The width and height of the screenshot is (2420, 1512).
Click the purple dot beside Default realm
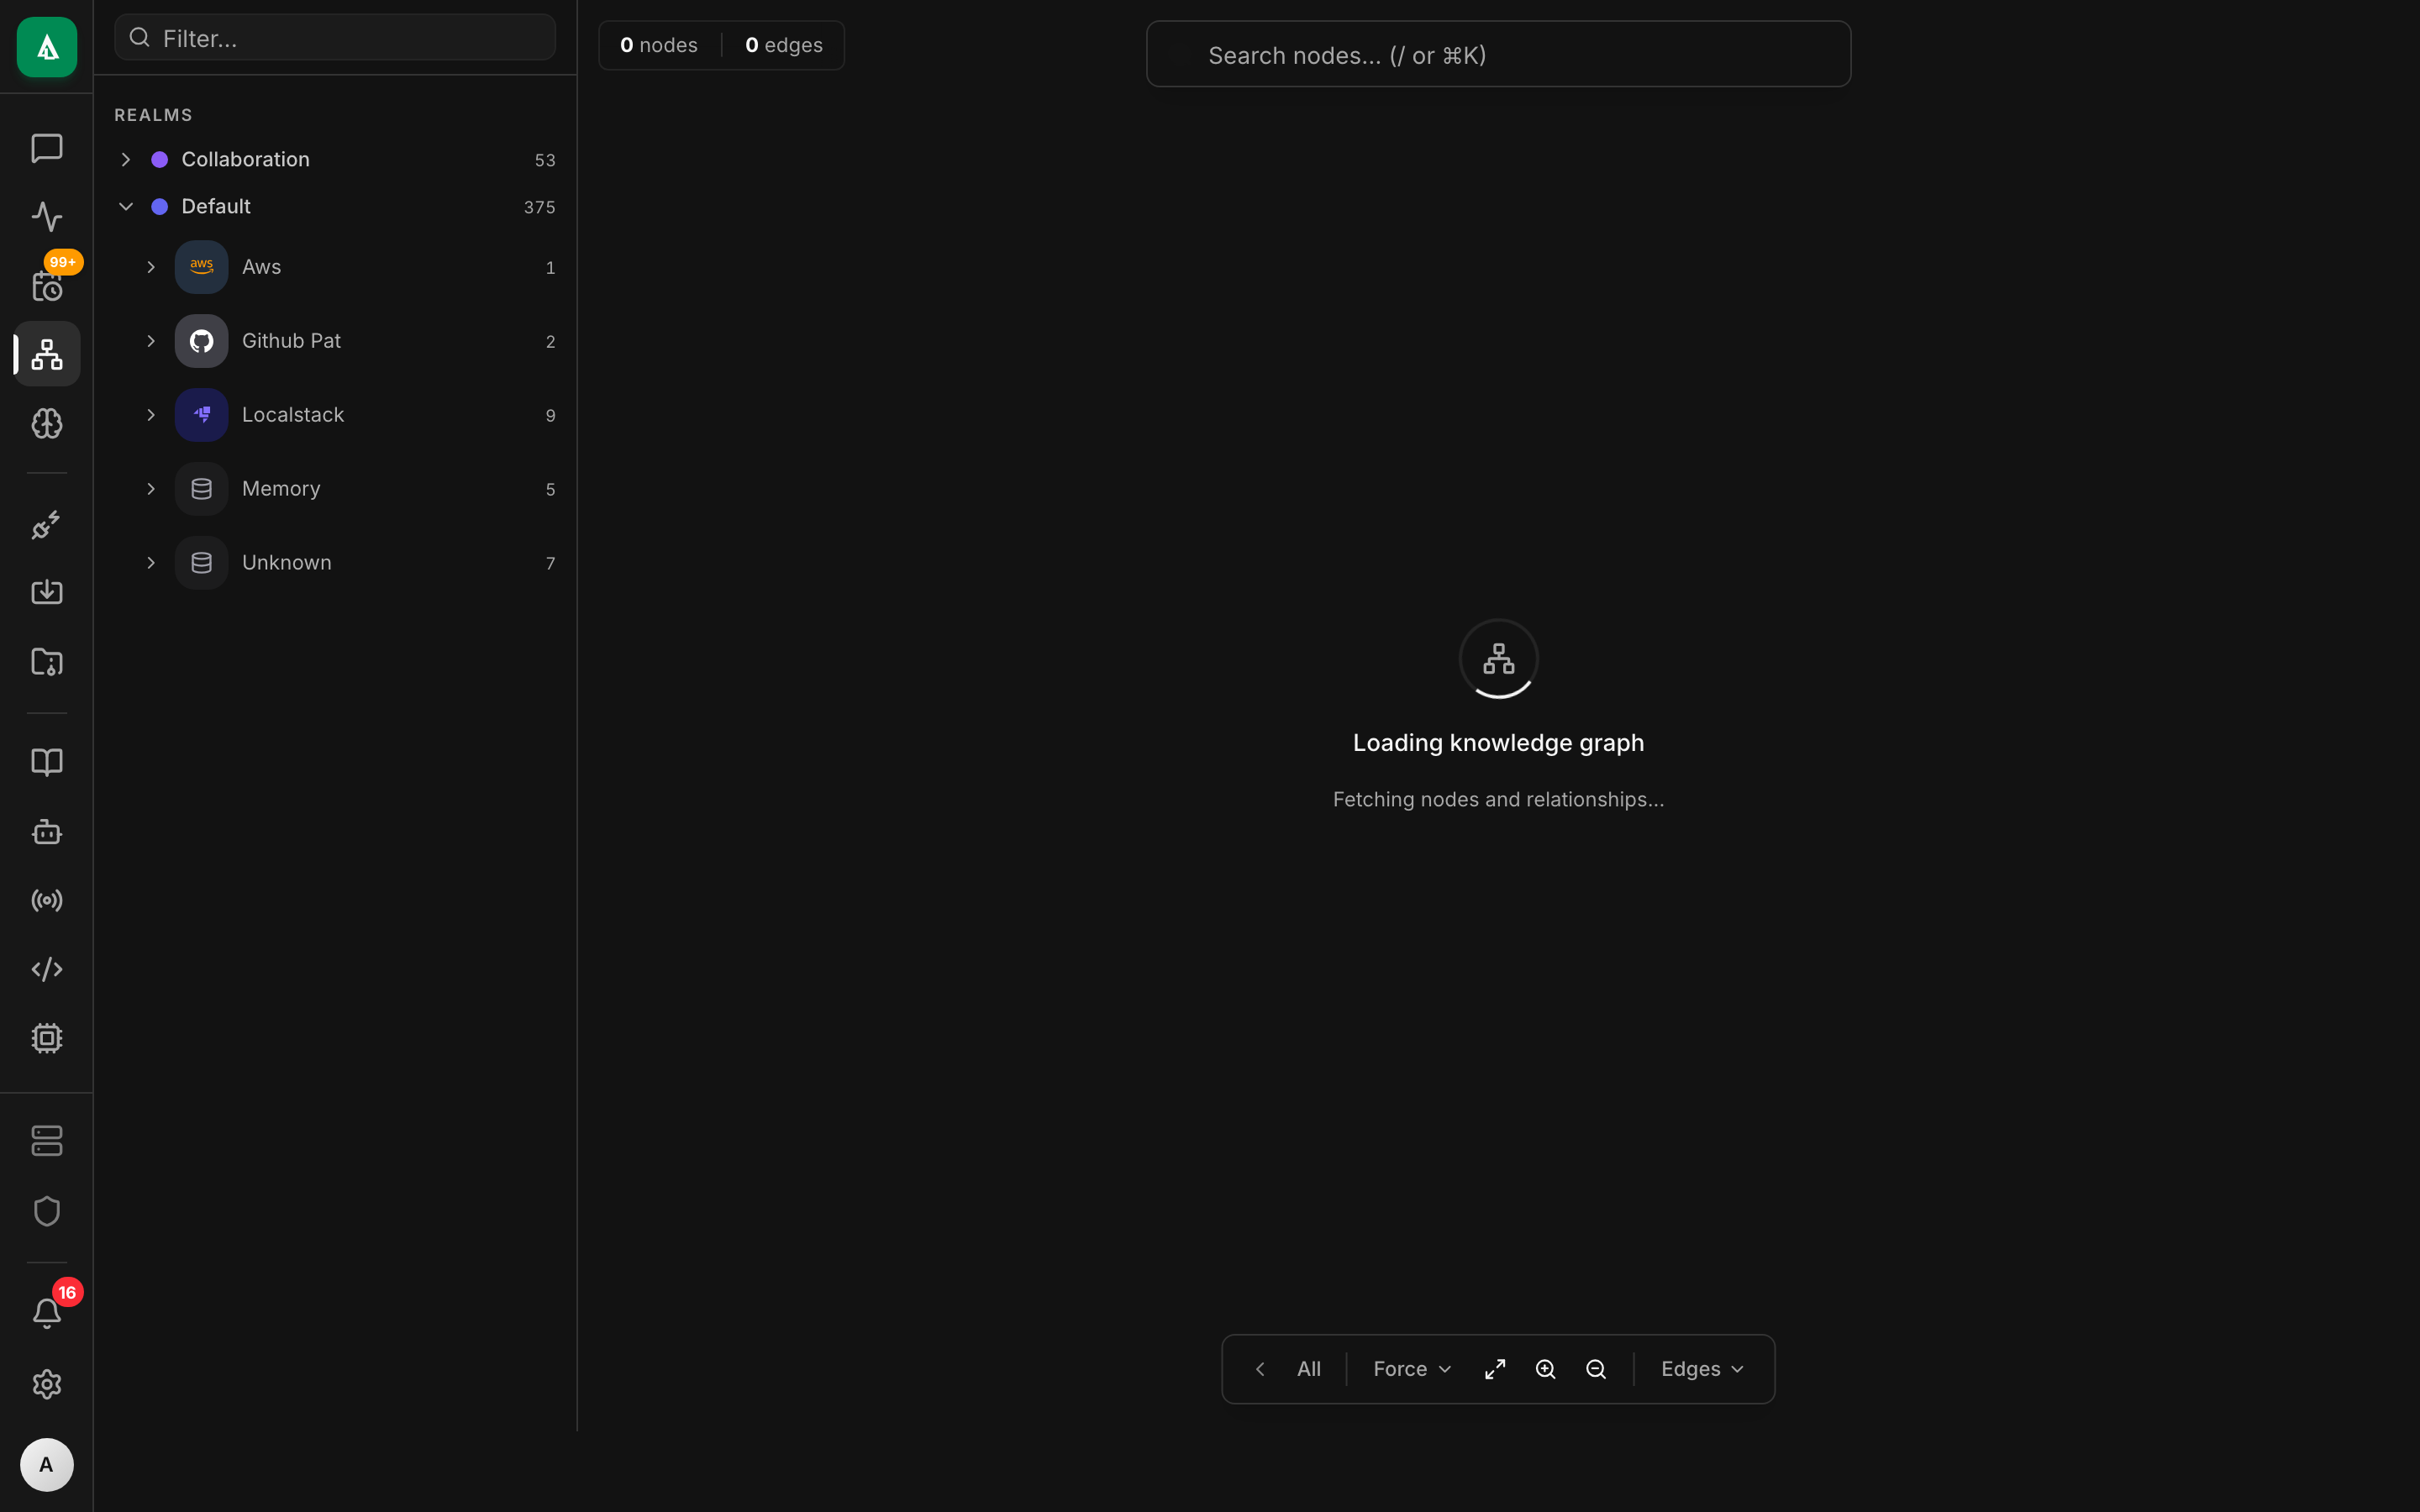[x=161, y=206]
